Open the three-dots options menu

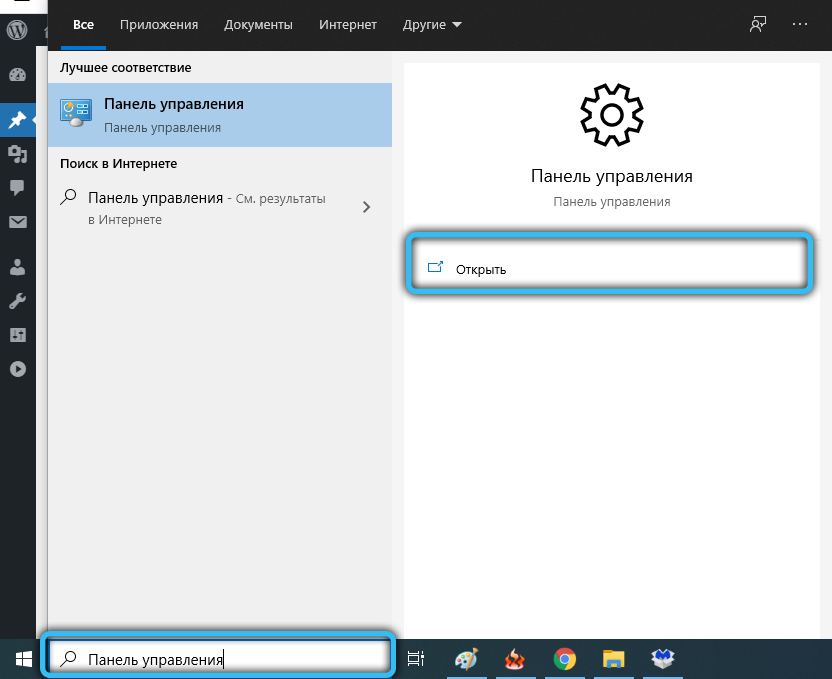coord(799,24)
